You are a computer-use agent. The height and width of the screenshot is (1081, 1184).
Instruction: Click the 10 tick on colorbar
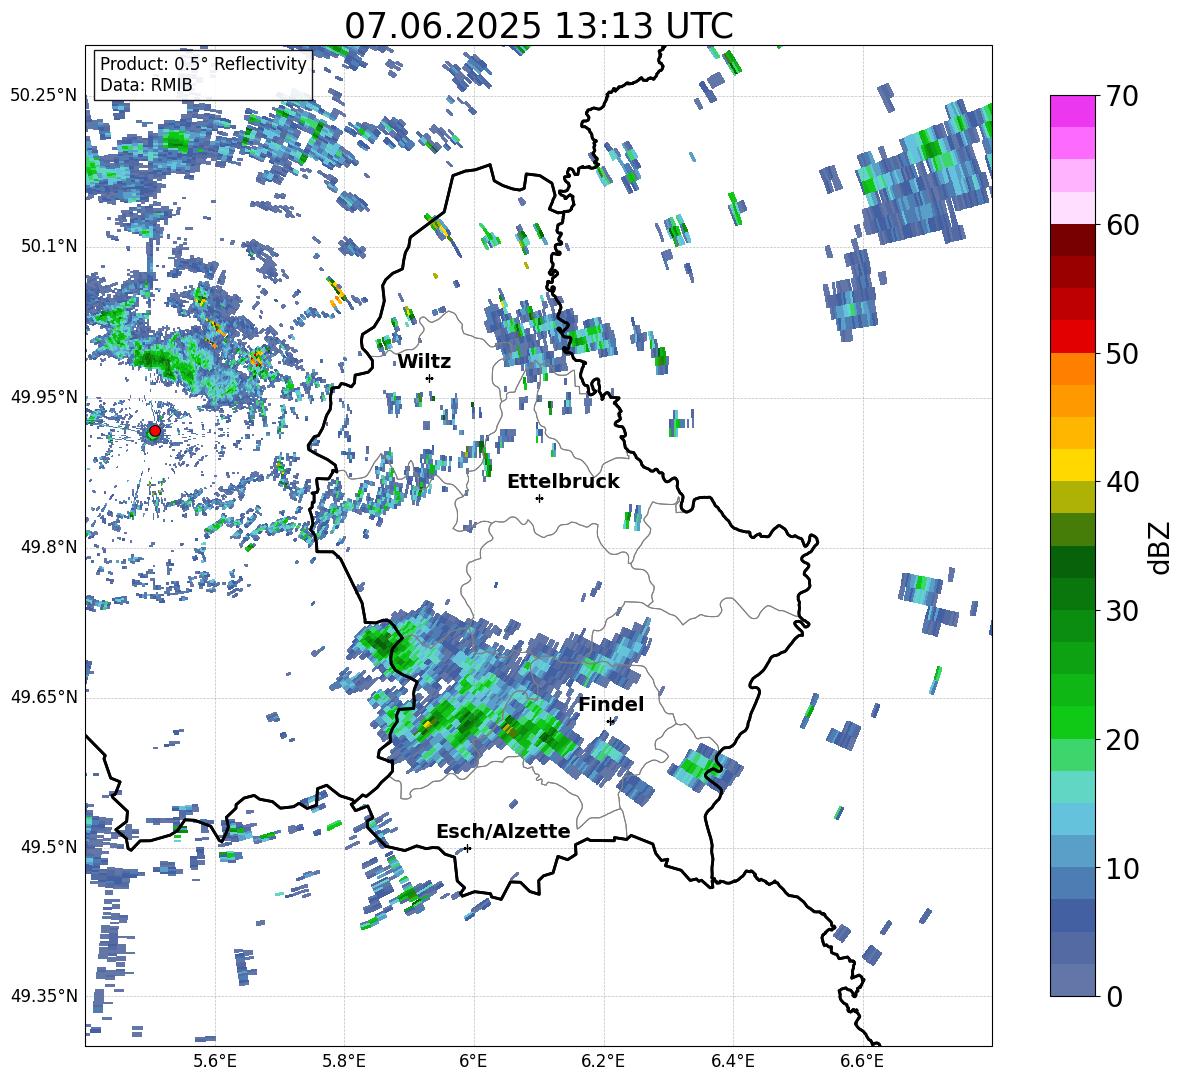pos(1122,869)
